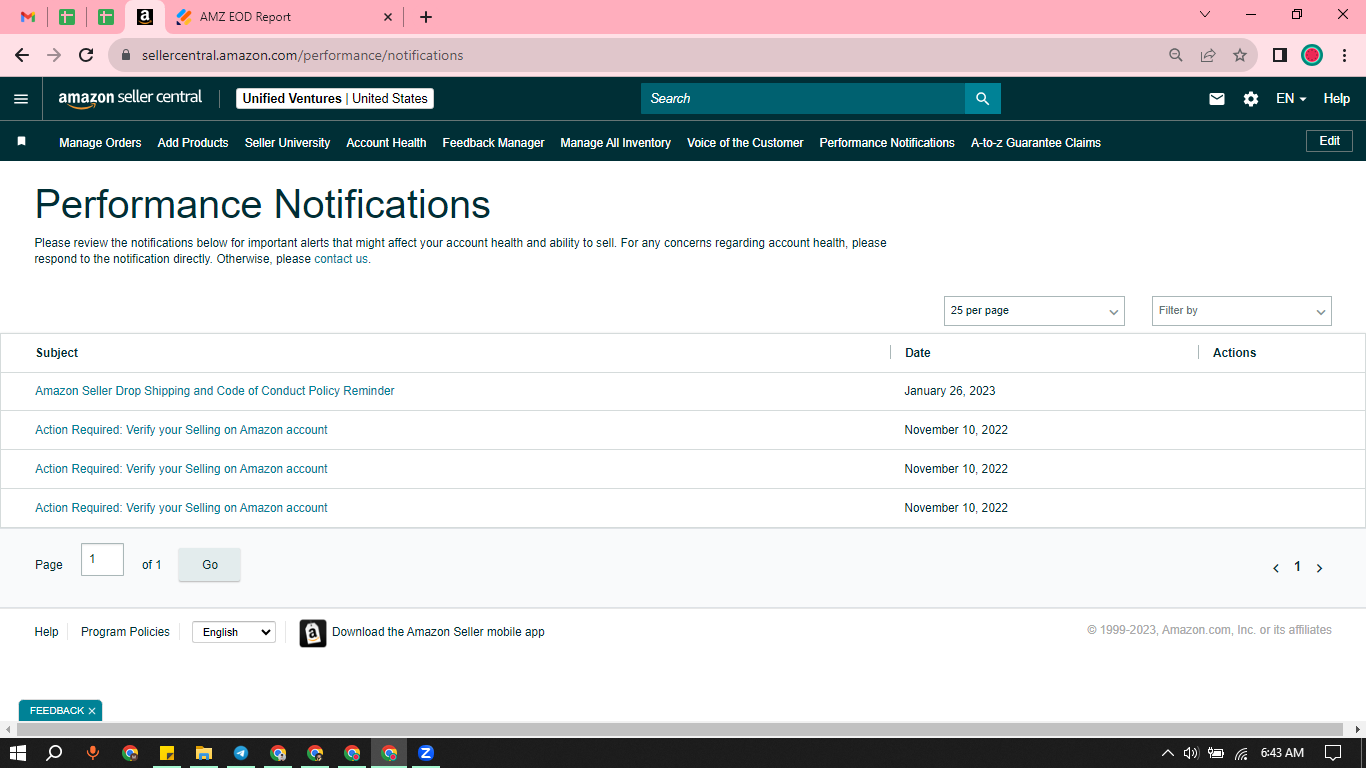Open Performance Notifications menu item
1366x768 pixels.
tap(887, 143)
